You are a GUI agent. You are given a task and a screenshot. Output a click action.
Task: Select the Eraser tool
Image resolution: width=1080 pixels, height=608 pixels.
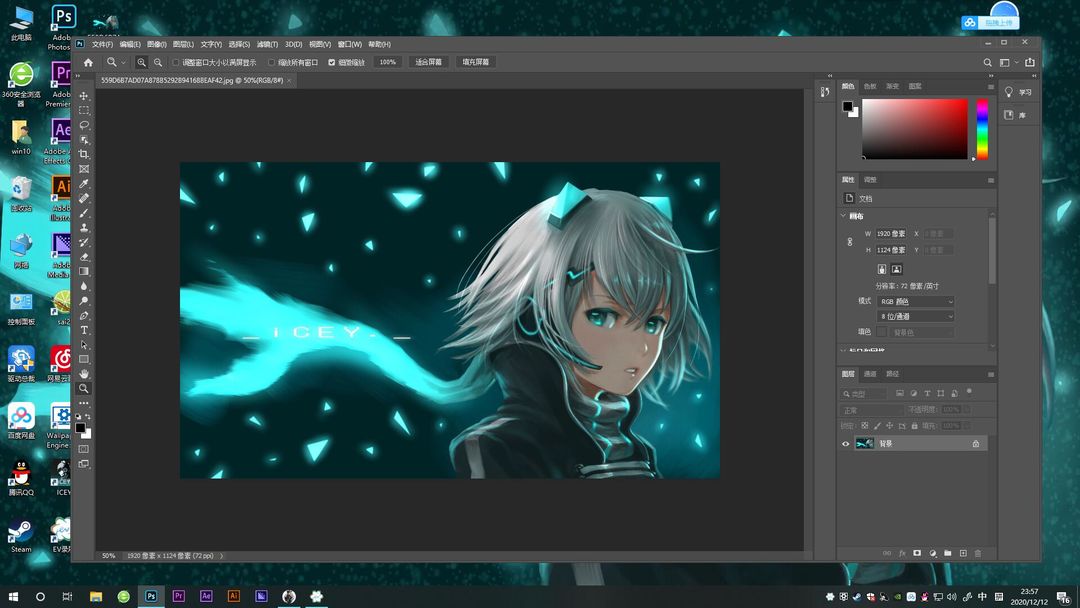[84, 257]
